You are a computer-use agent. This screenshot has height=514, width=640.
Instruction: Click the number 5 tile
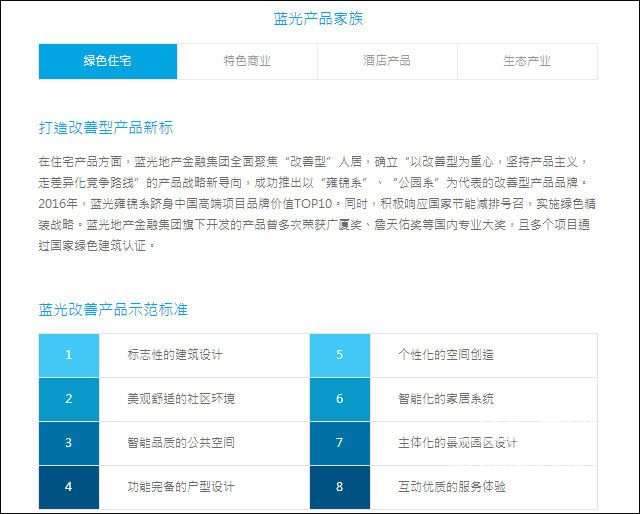pos(340,355)
